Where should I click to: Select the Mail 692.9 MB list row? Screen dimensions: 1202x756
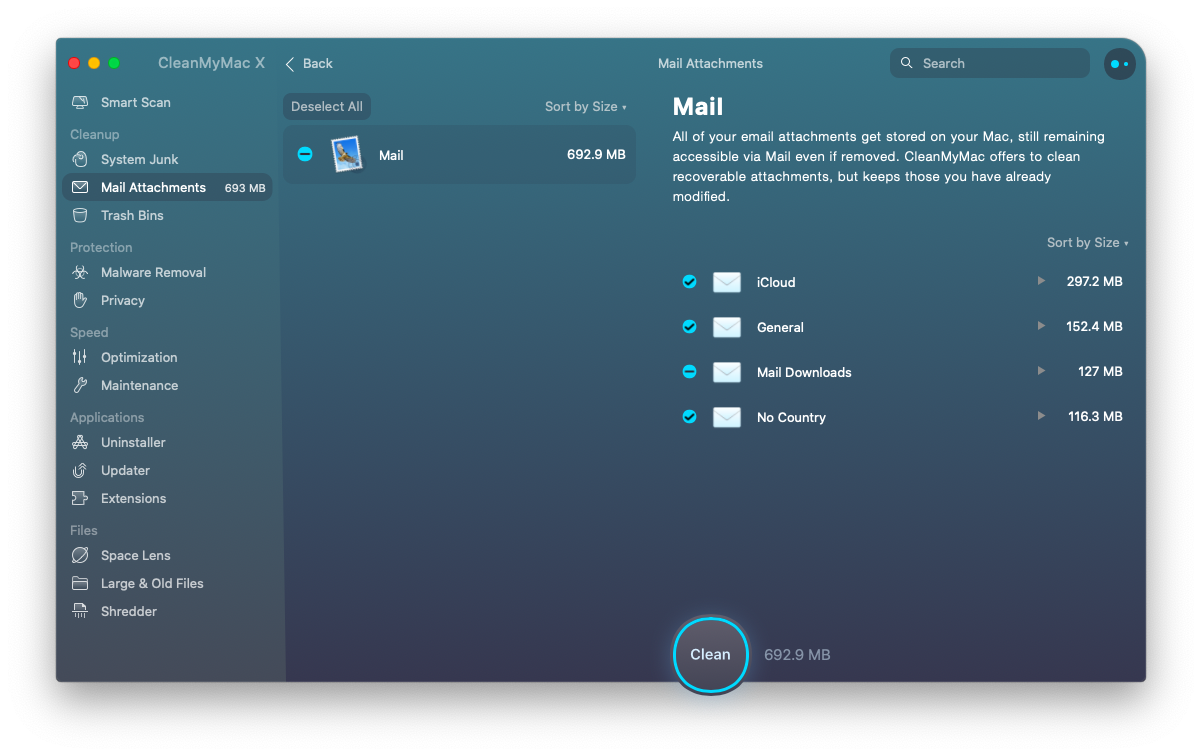[x=459, y=155]
